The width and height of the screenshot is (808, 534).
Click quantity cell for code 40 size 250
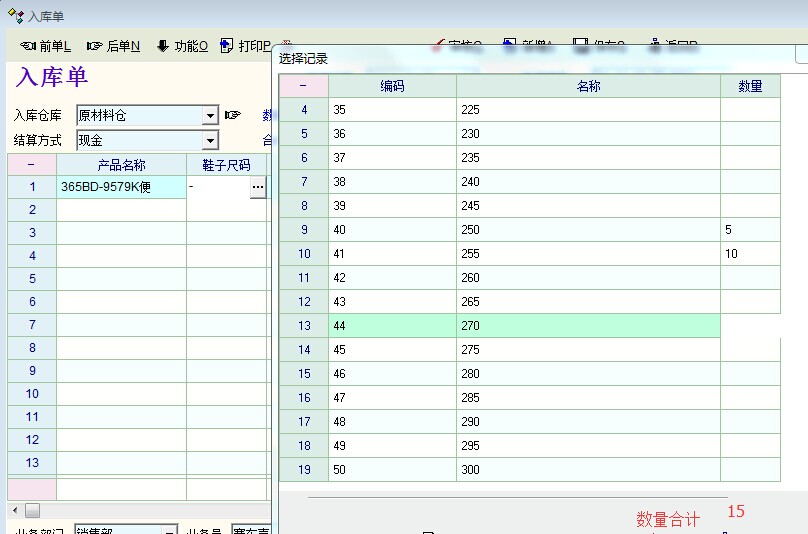[x=750, y=230]
